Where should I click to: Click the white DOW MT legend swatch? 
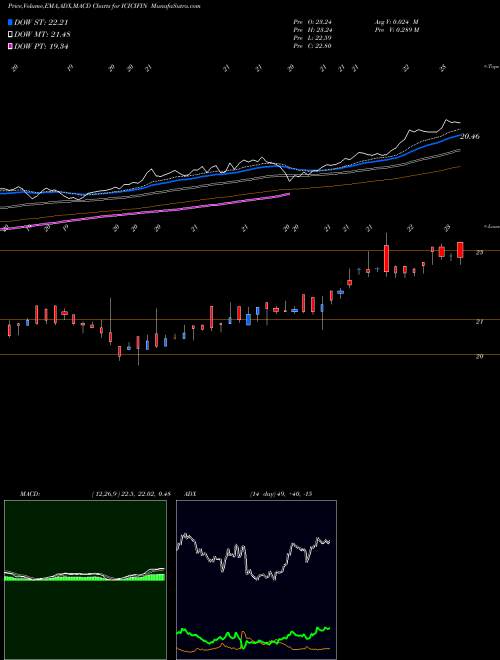[10, 35]
